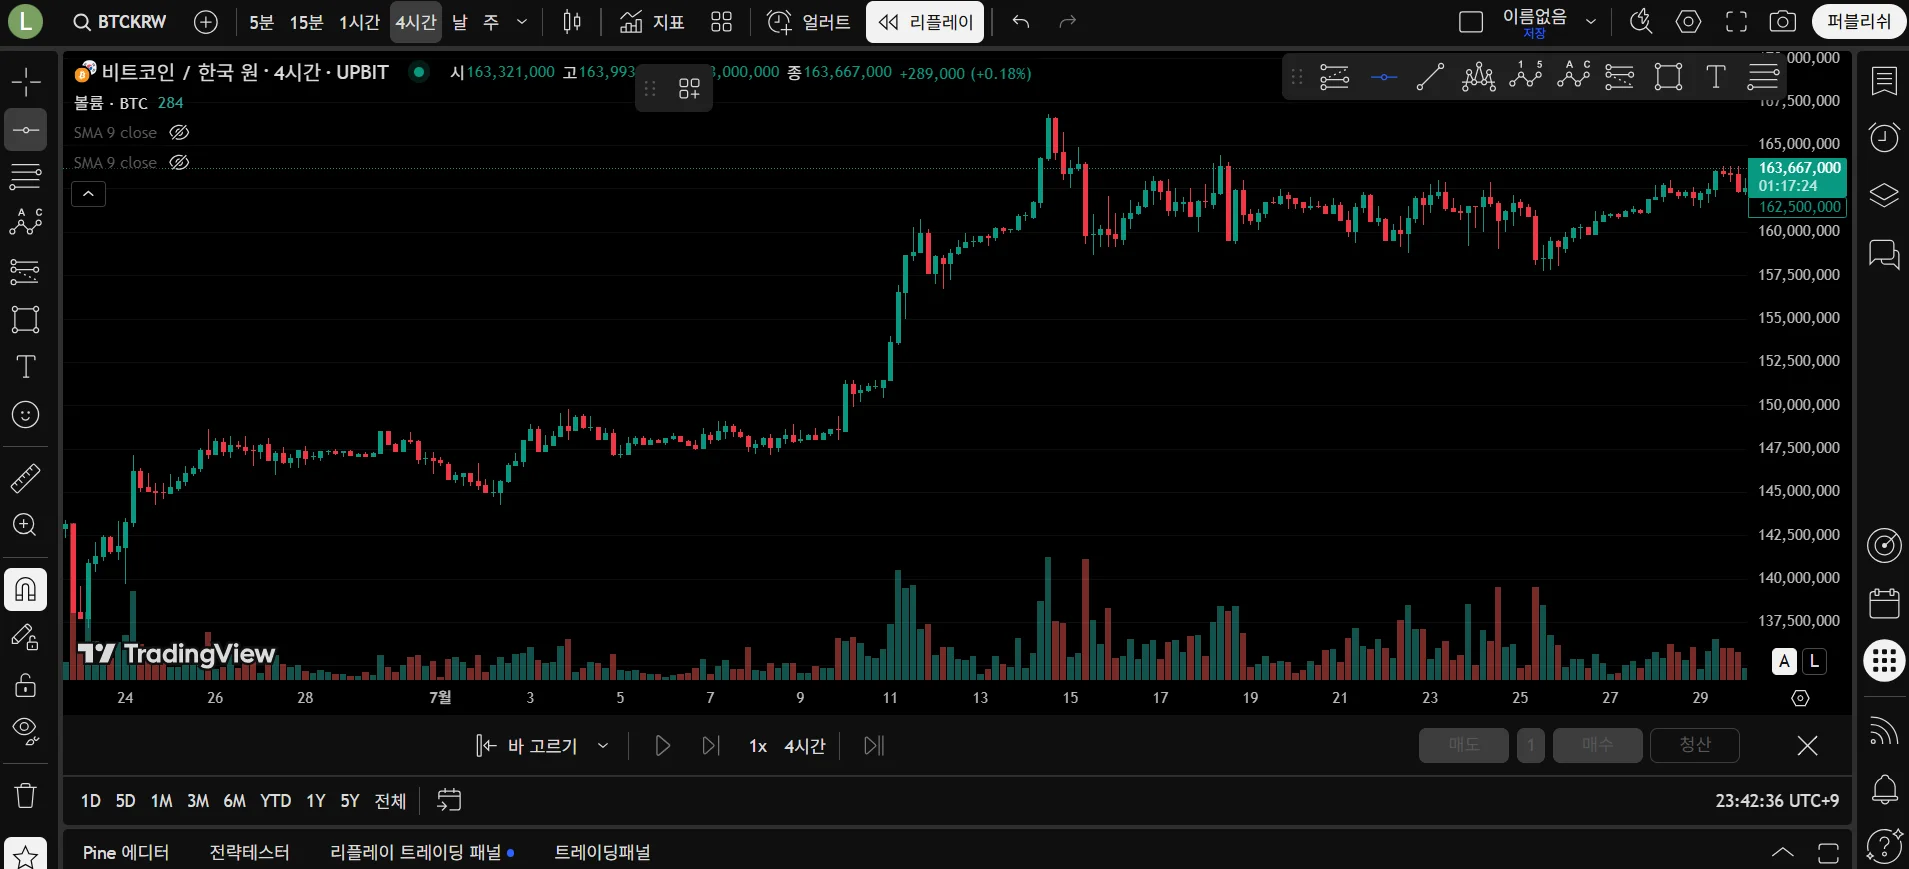Open the BTCKRW symbol search
Image resolution: width=1909 pixels, height=869 pixels.
[120, 22]
